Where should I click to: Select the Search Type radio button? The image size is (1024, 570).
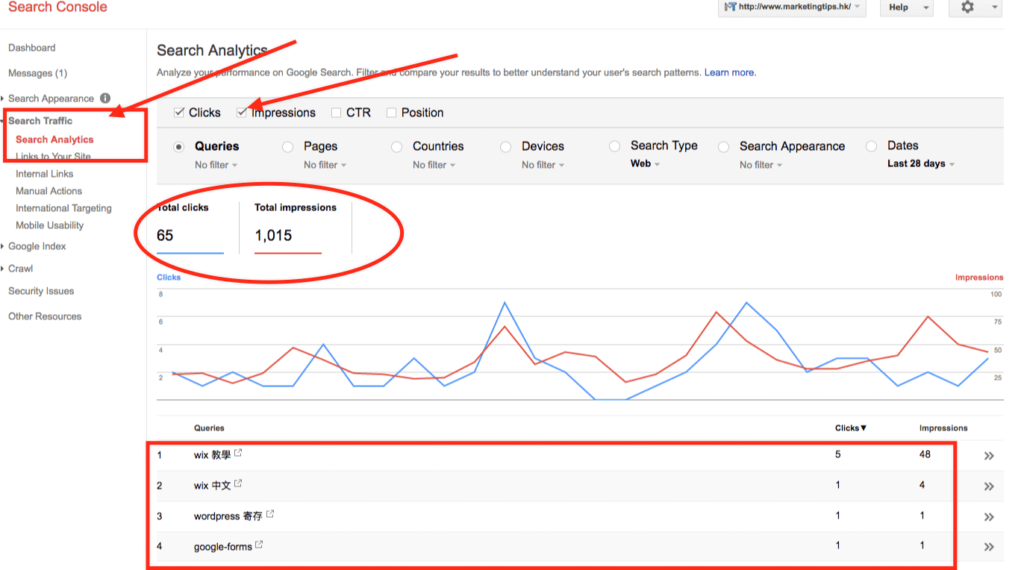[615, 146]
